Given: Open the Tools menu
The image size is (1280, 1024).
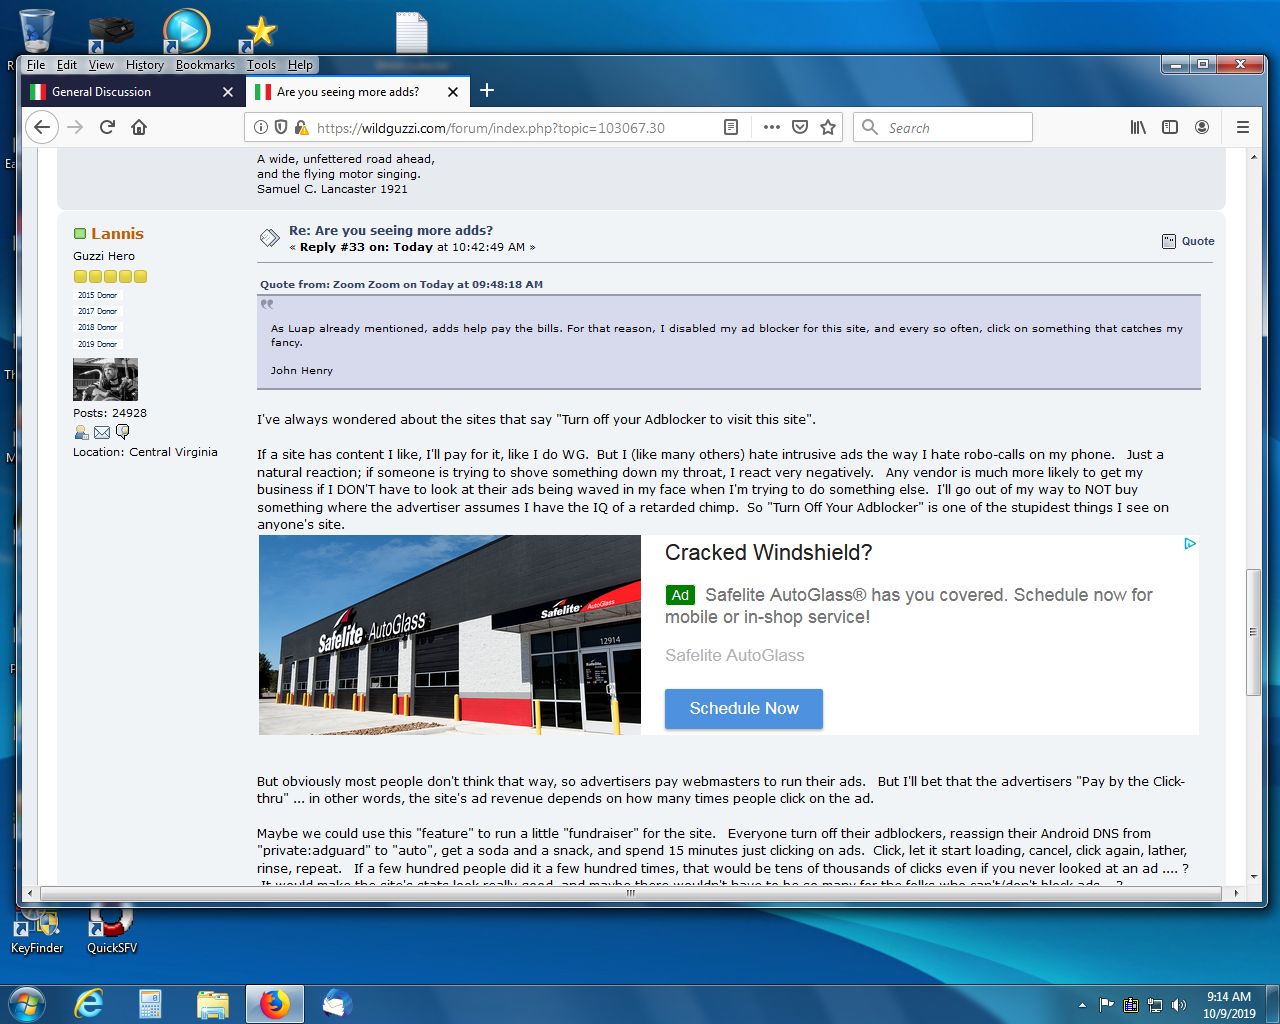Looking at the screenshot, I should (261, 65).
